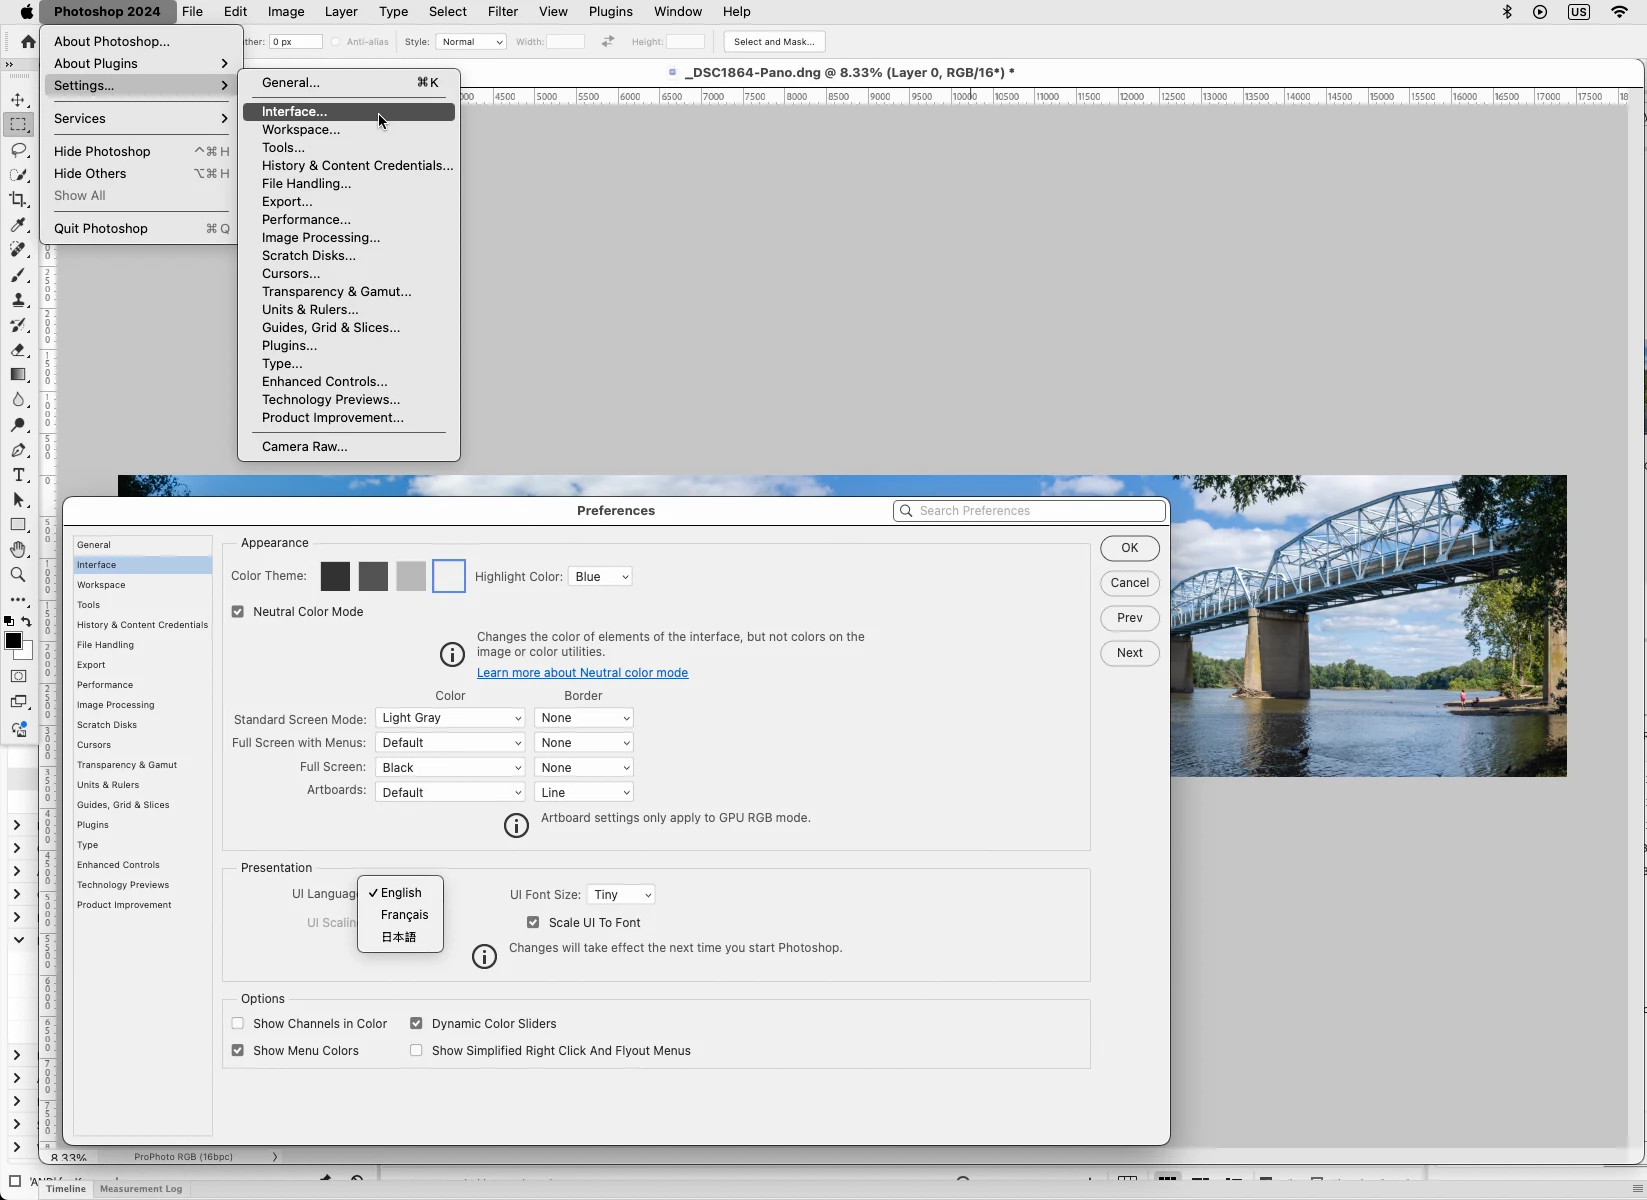Viewport: 1647px width, 1200px height.
Task: Select the Crop tool
Action: pos(18,200)
